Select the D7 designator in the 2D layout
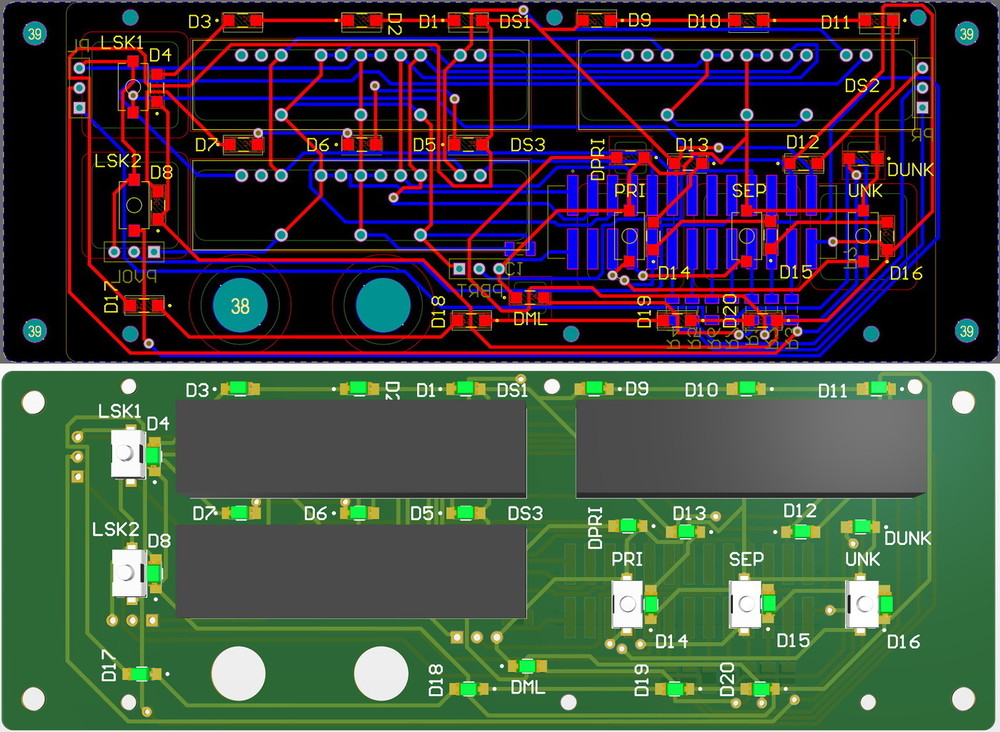Image resolution: width=1000 pixels, height=732 pixels. [x=207, y=145]
